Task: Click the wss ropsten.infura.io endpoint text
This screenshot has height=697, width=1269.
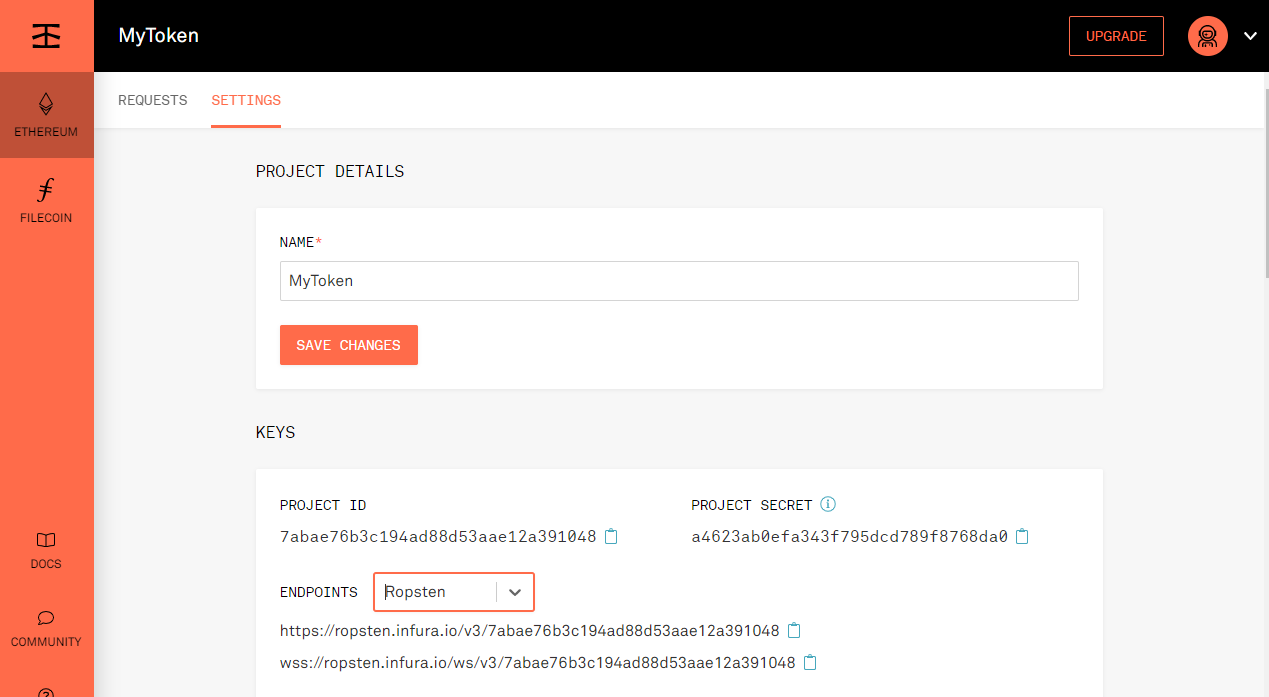Action: [x=538, y=663]
